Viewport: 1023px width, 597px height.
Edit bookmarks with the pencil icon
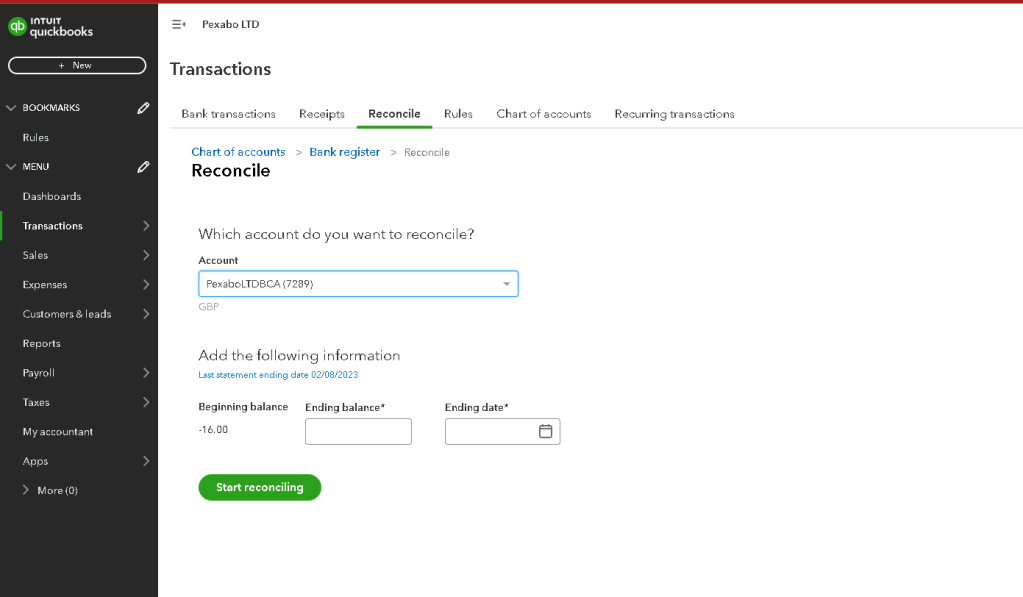pos(144,108)
